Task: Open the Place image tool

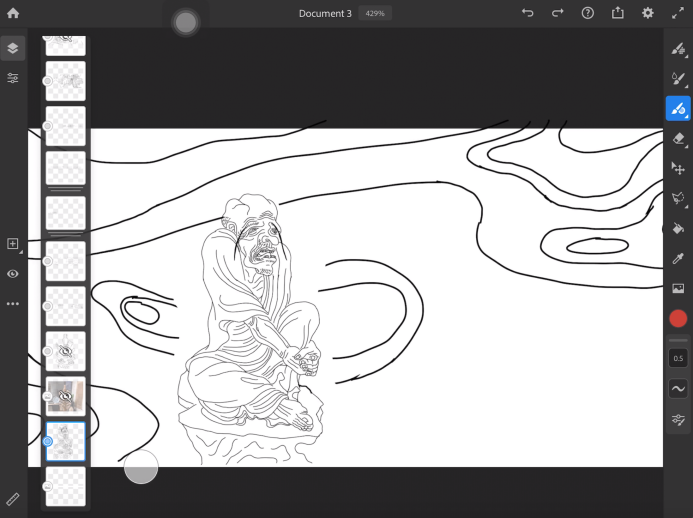Action: [x=678, y=289]
